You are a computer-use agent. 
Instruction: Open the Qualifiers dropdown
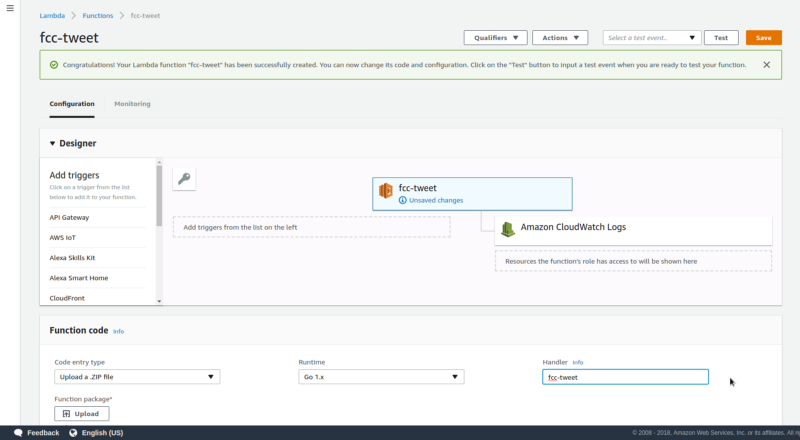tap(495, 38)
